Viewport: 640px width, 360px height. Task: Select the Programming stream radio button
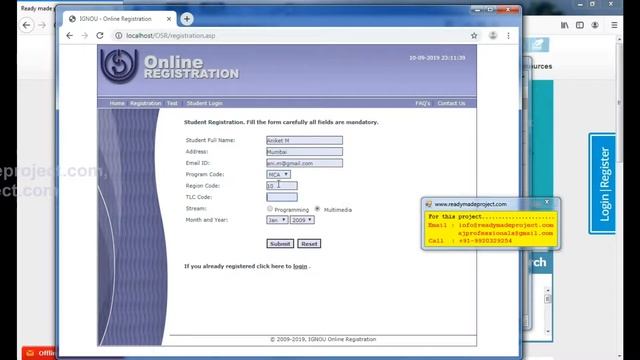coord(270,209)
